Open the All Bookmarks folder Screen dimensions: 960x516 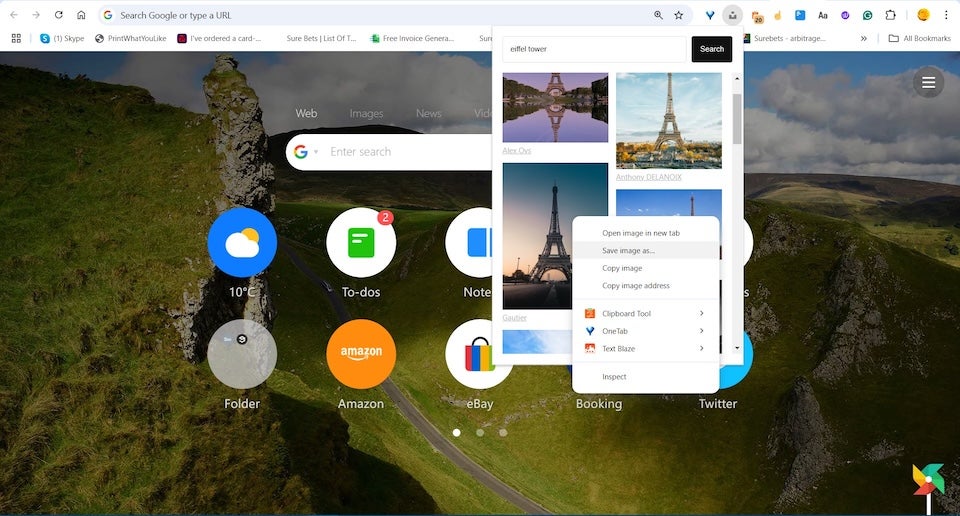(x=920, y=38)
